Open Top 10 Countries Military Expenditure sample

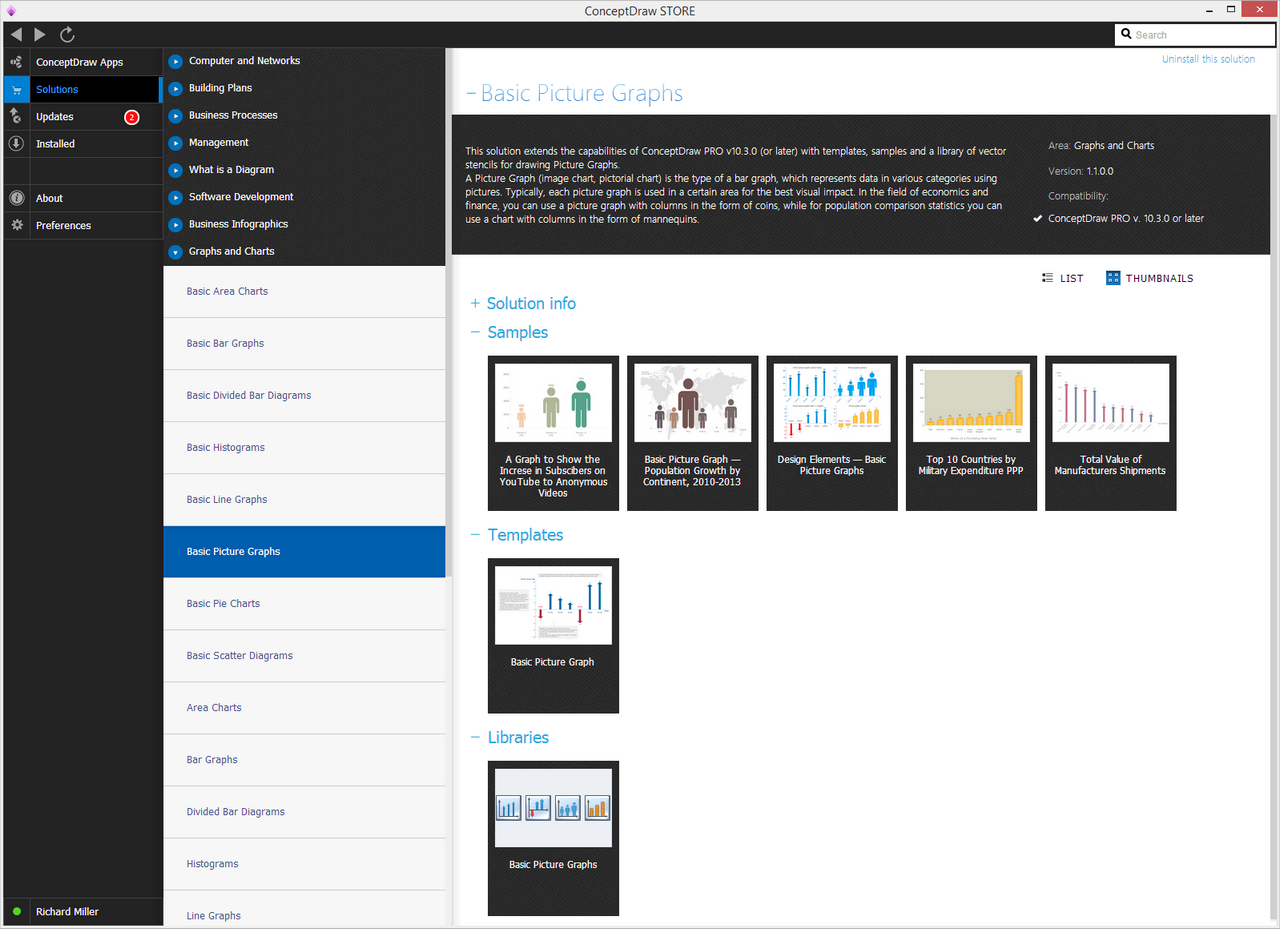click(971, 433)
